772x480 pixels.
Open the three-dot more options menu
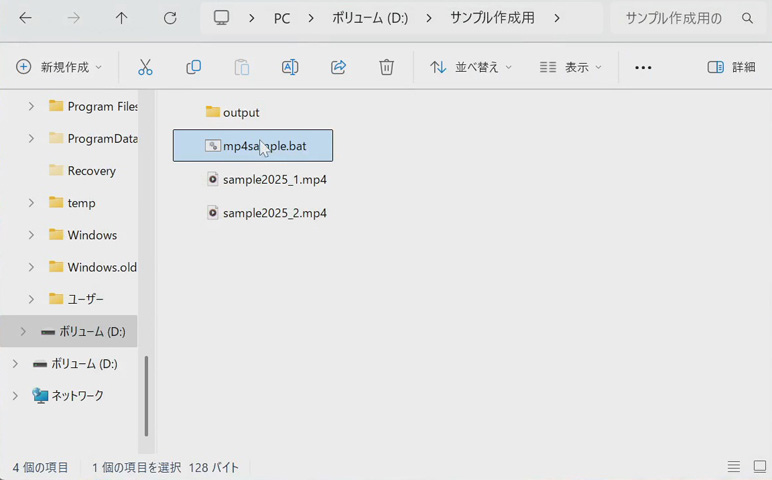click(643, 67)
